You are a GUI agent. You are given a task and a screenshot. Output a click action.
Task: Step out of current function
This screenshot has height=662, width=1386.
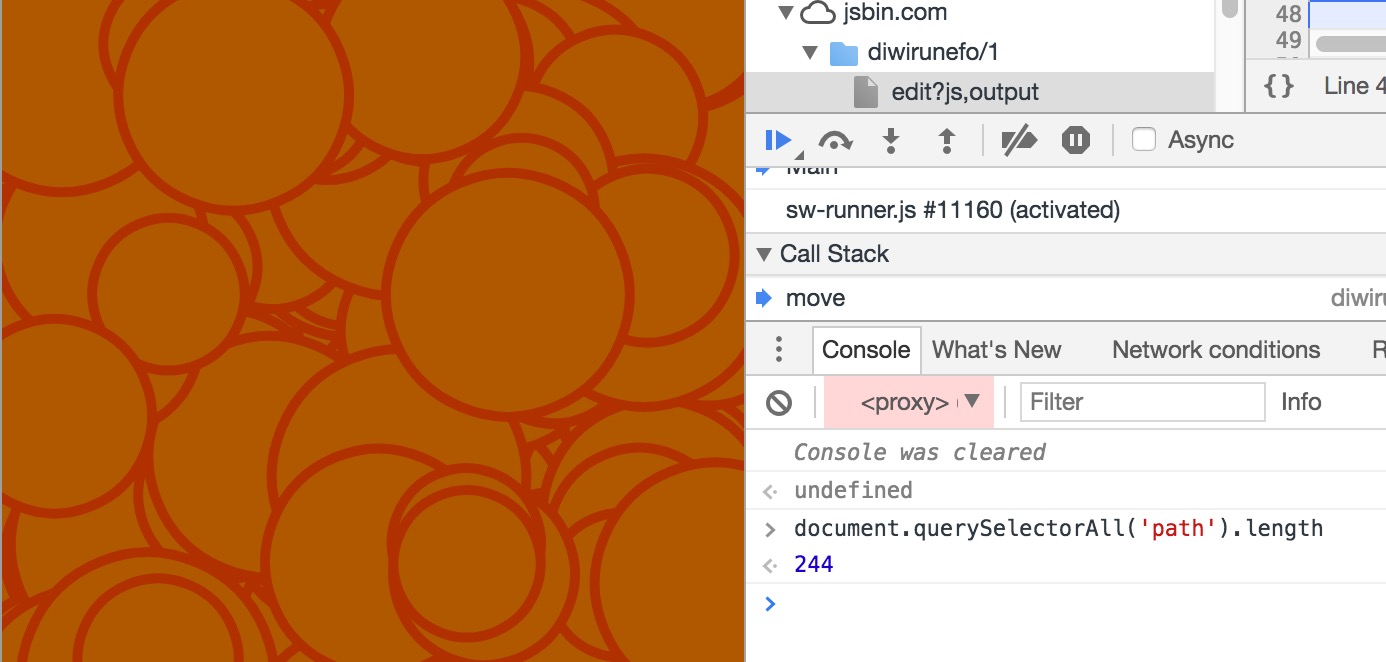pos(947,140)
